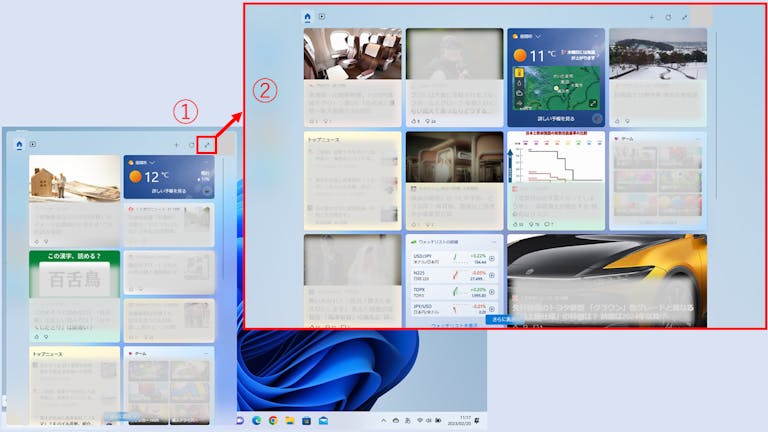Select Home tab in expanded widgets panel
The width and height of the screenshot is (768, 432).
point(307,17)
